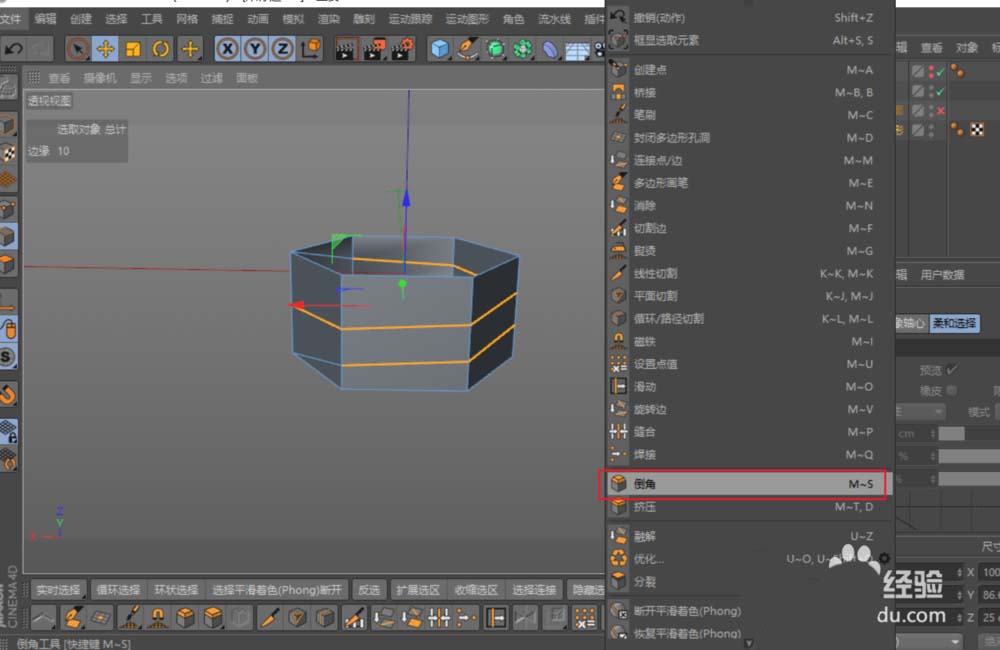
Task: Click the 反选 selection button
Action: click(x=369, y=590)
